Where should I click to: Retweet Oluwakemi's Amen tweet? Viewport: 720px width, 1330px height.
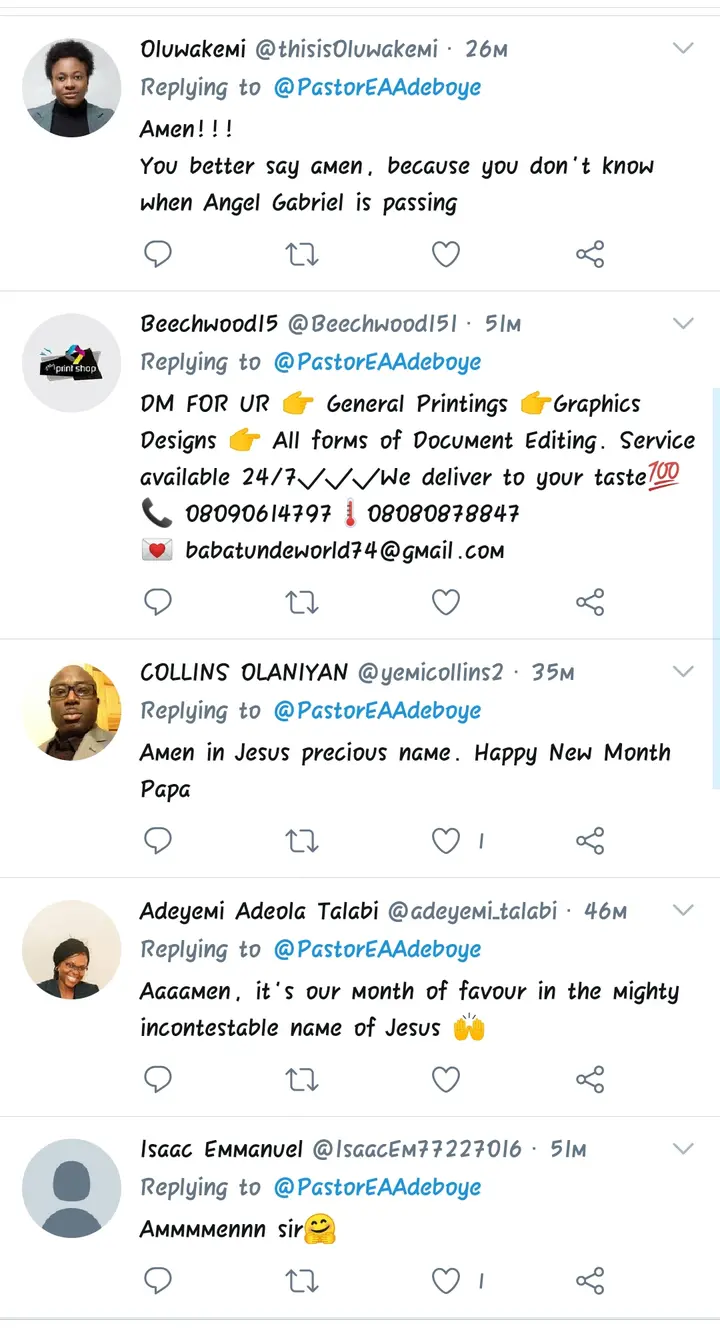302,255
